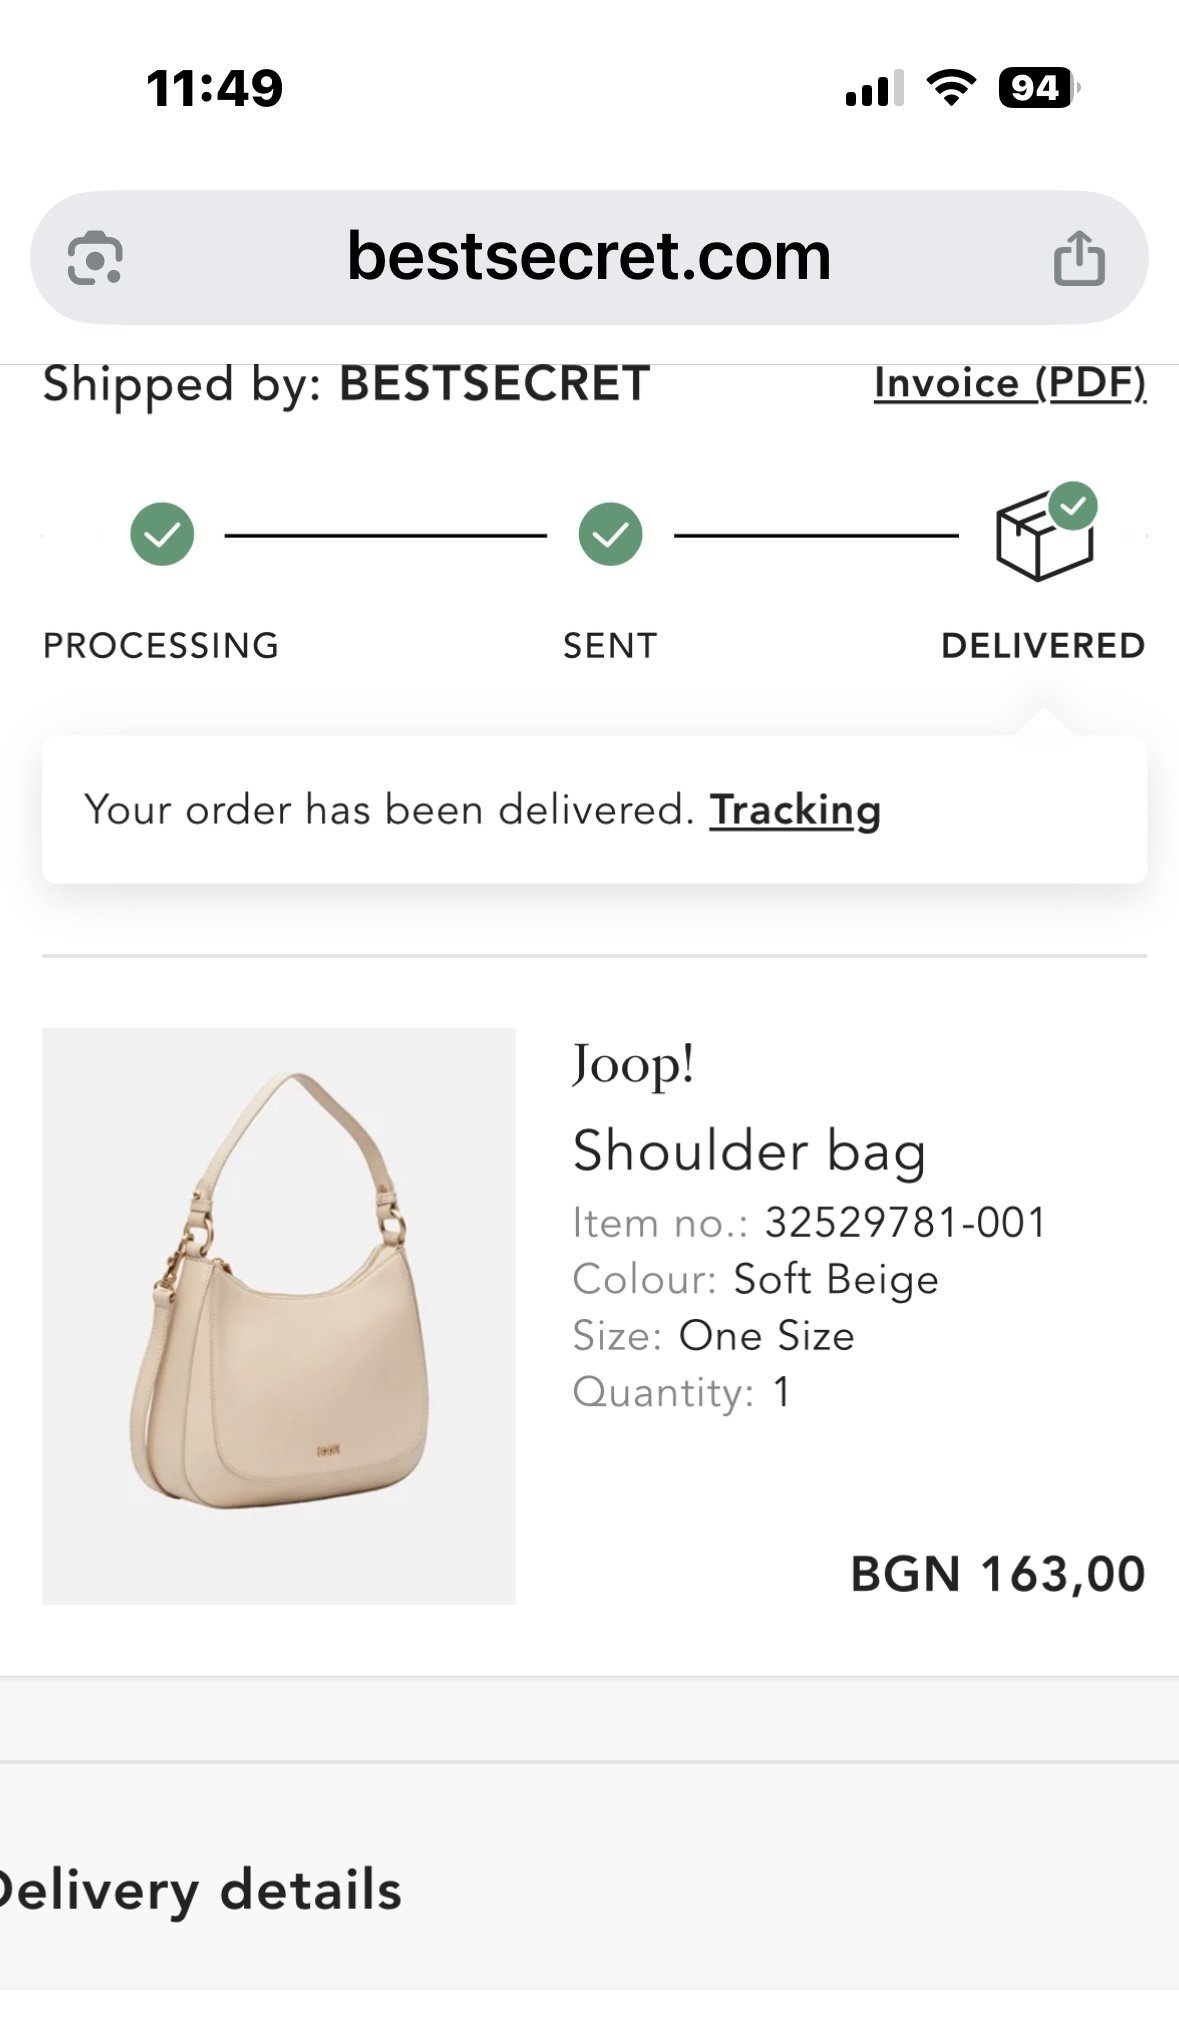Tap the BGN 163,00 price

click(x=997, y=1574)
